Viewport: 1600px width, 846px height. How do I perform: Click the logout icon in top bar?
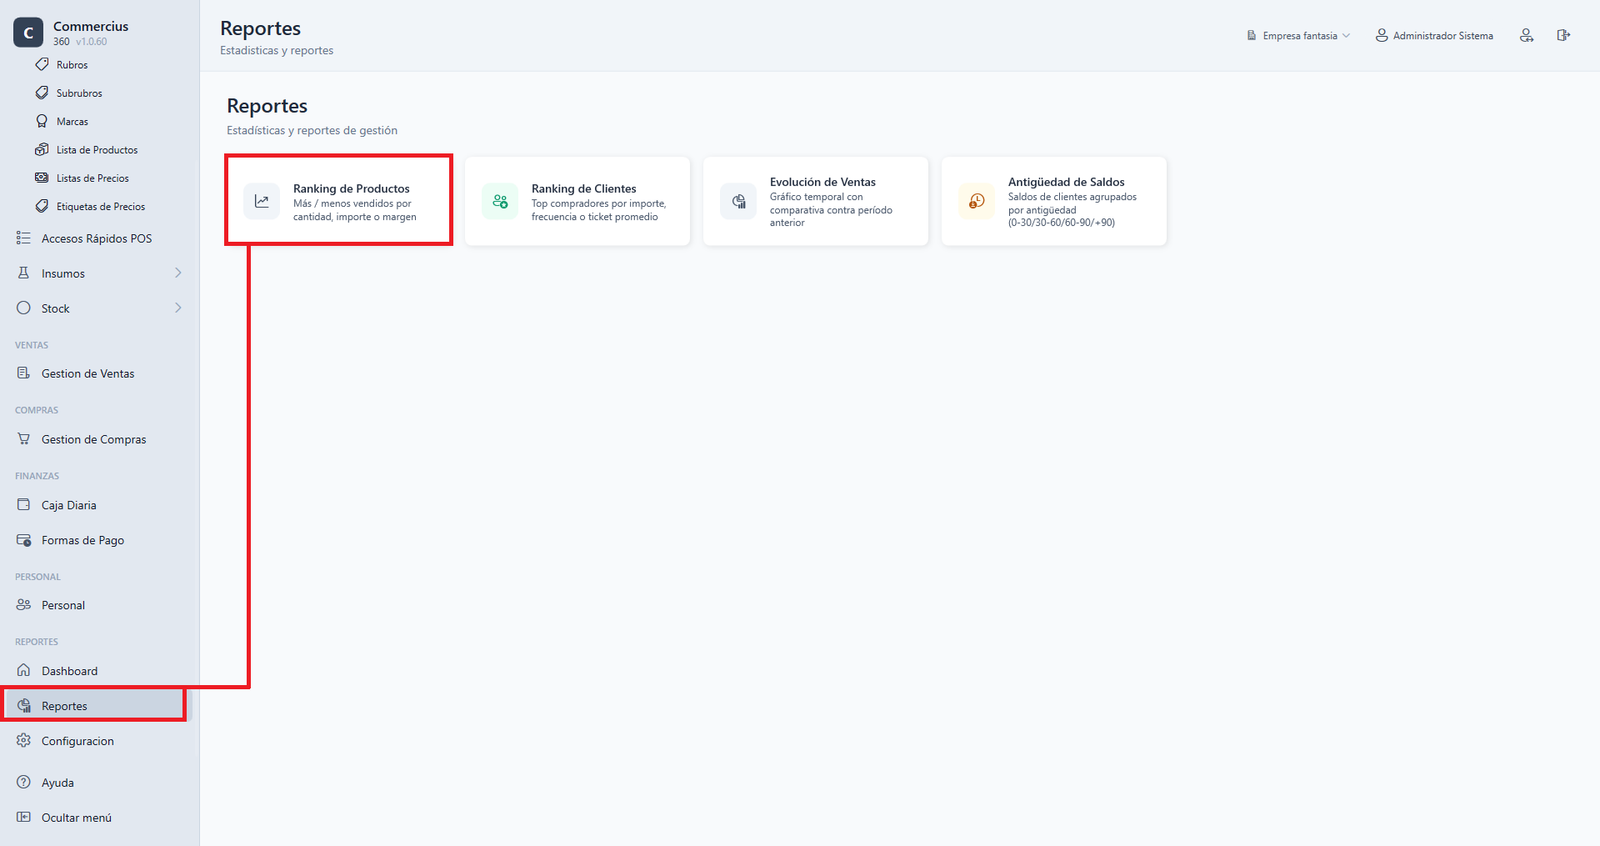(x=1563, y=35)
